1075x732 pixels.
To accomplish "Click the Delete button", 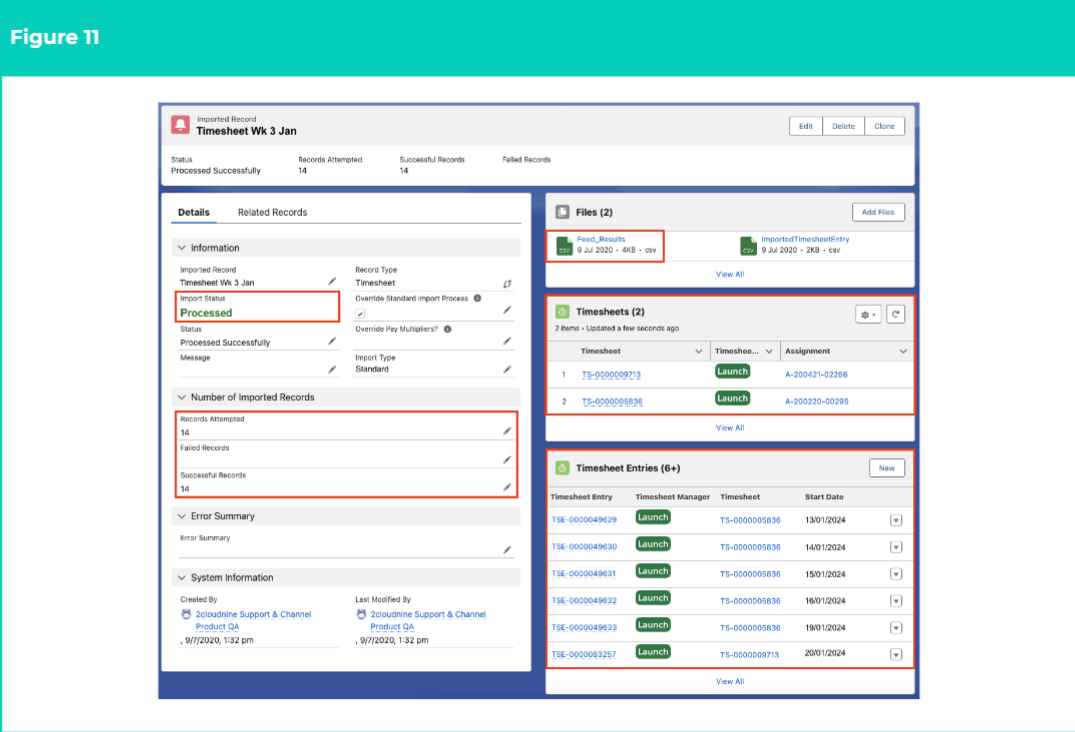I will pos(843,126).
